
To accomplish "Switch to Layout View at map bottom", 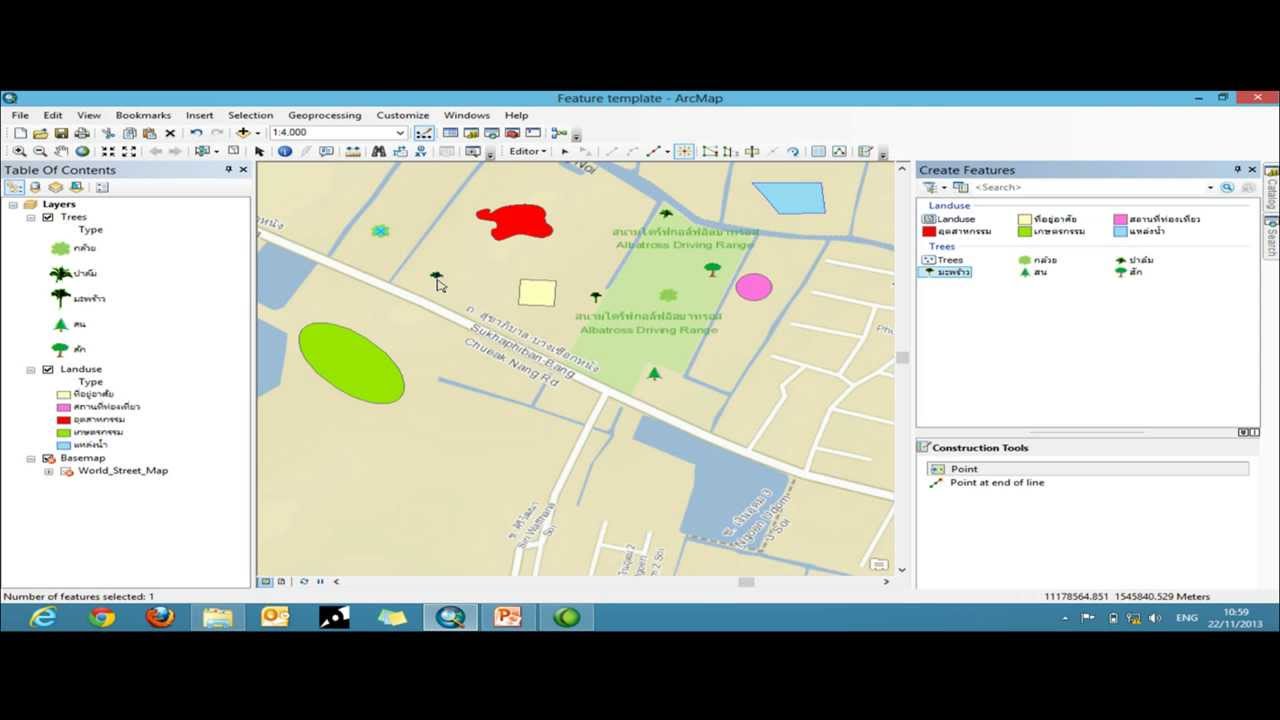I will 281,581.
